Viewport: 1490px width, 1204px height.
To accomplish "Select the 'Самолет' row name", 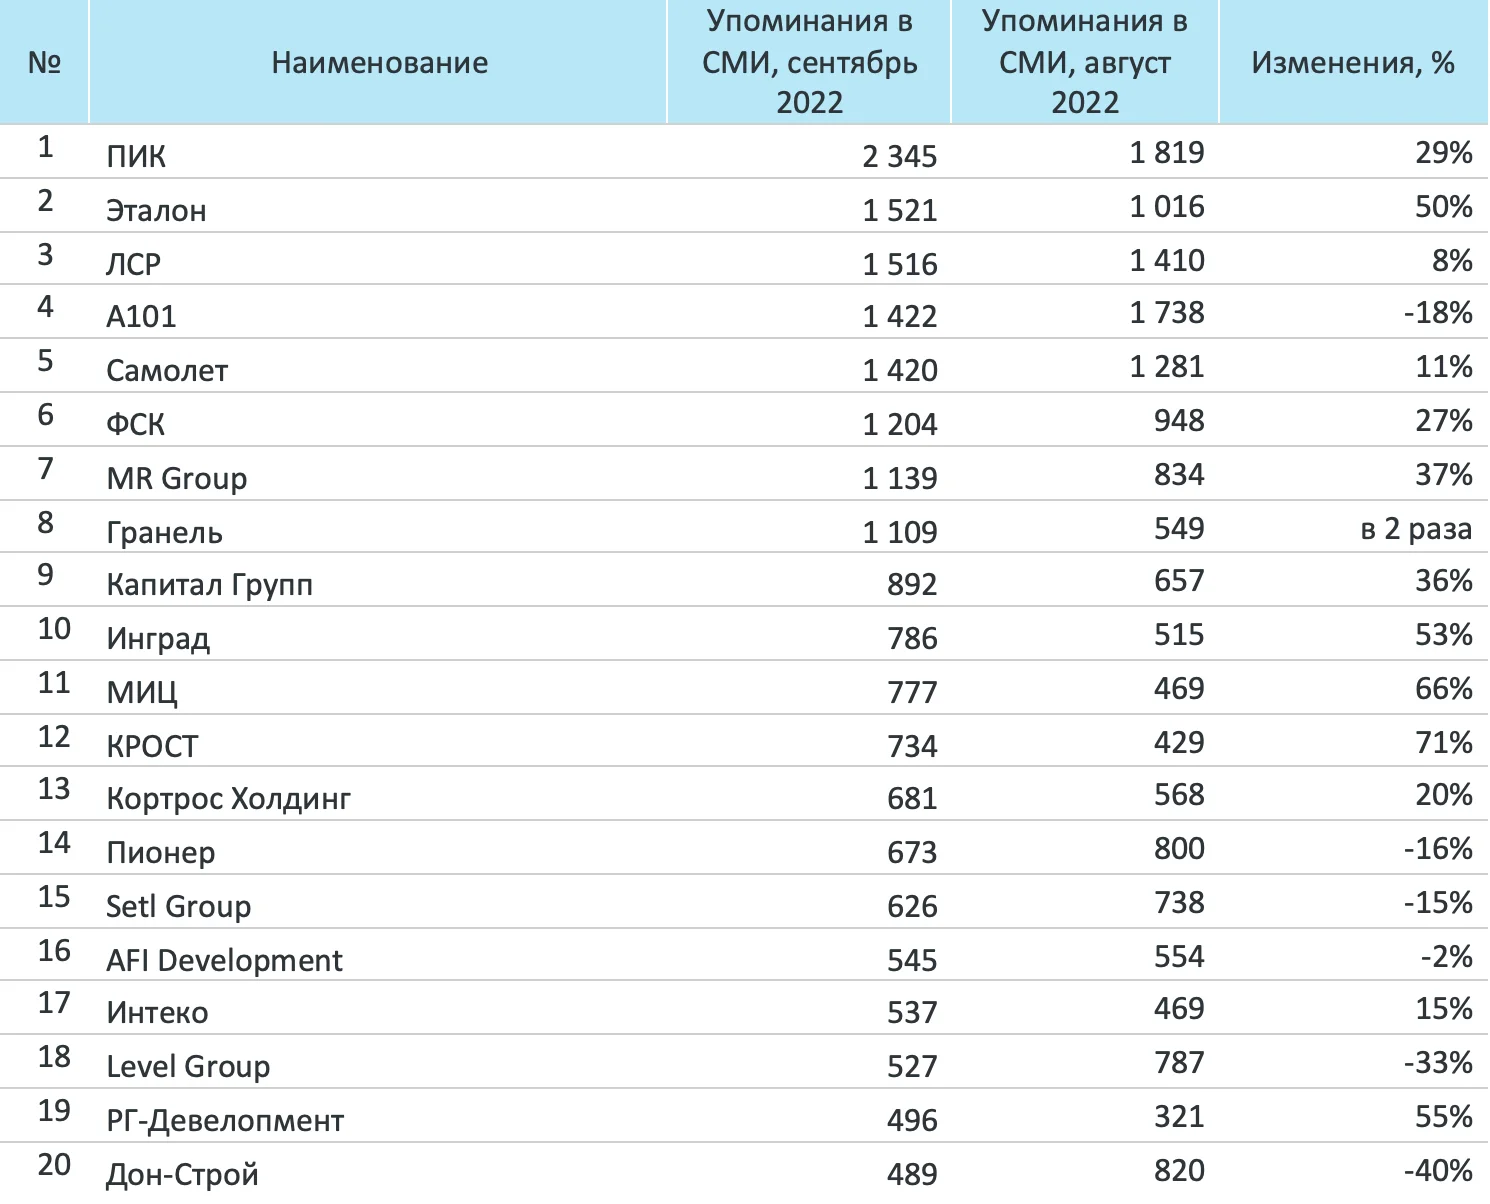I will pos(167,371).
